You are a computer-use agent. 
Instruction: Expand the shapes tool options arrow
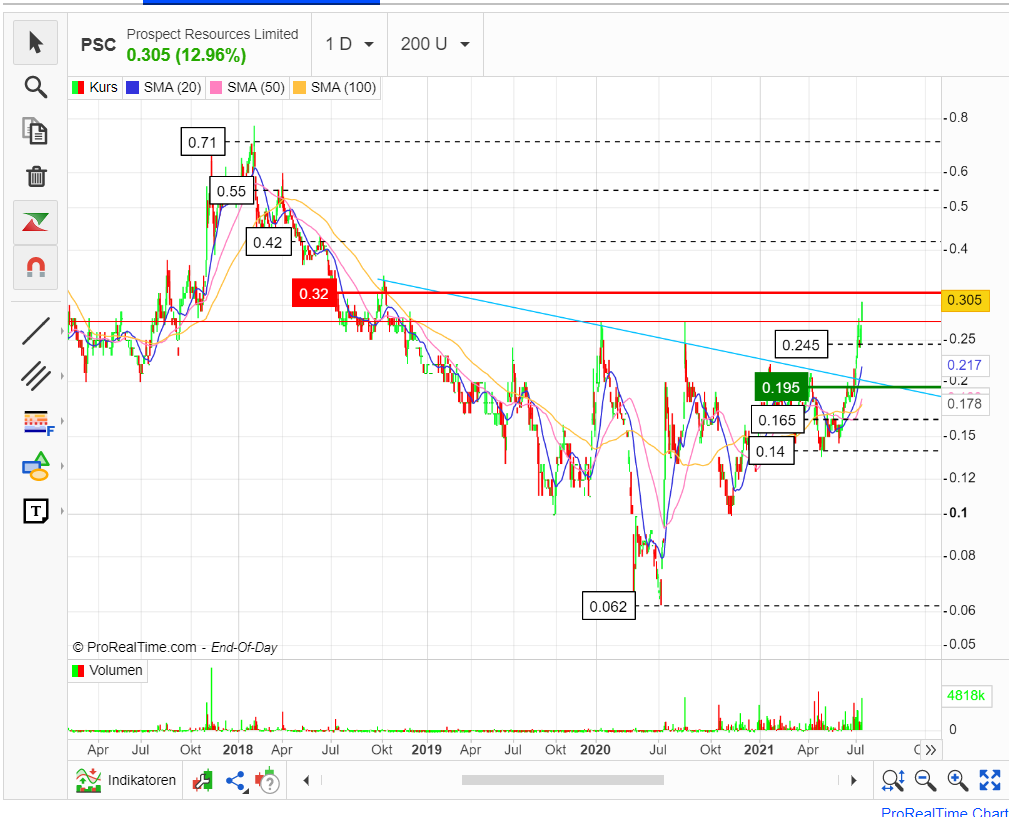(x=60, y=467)
